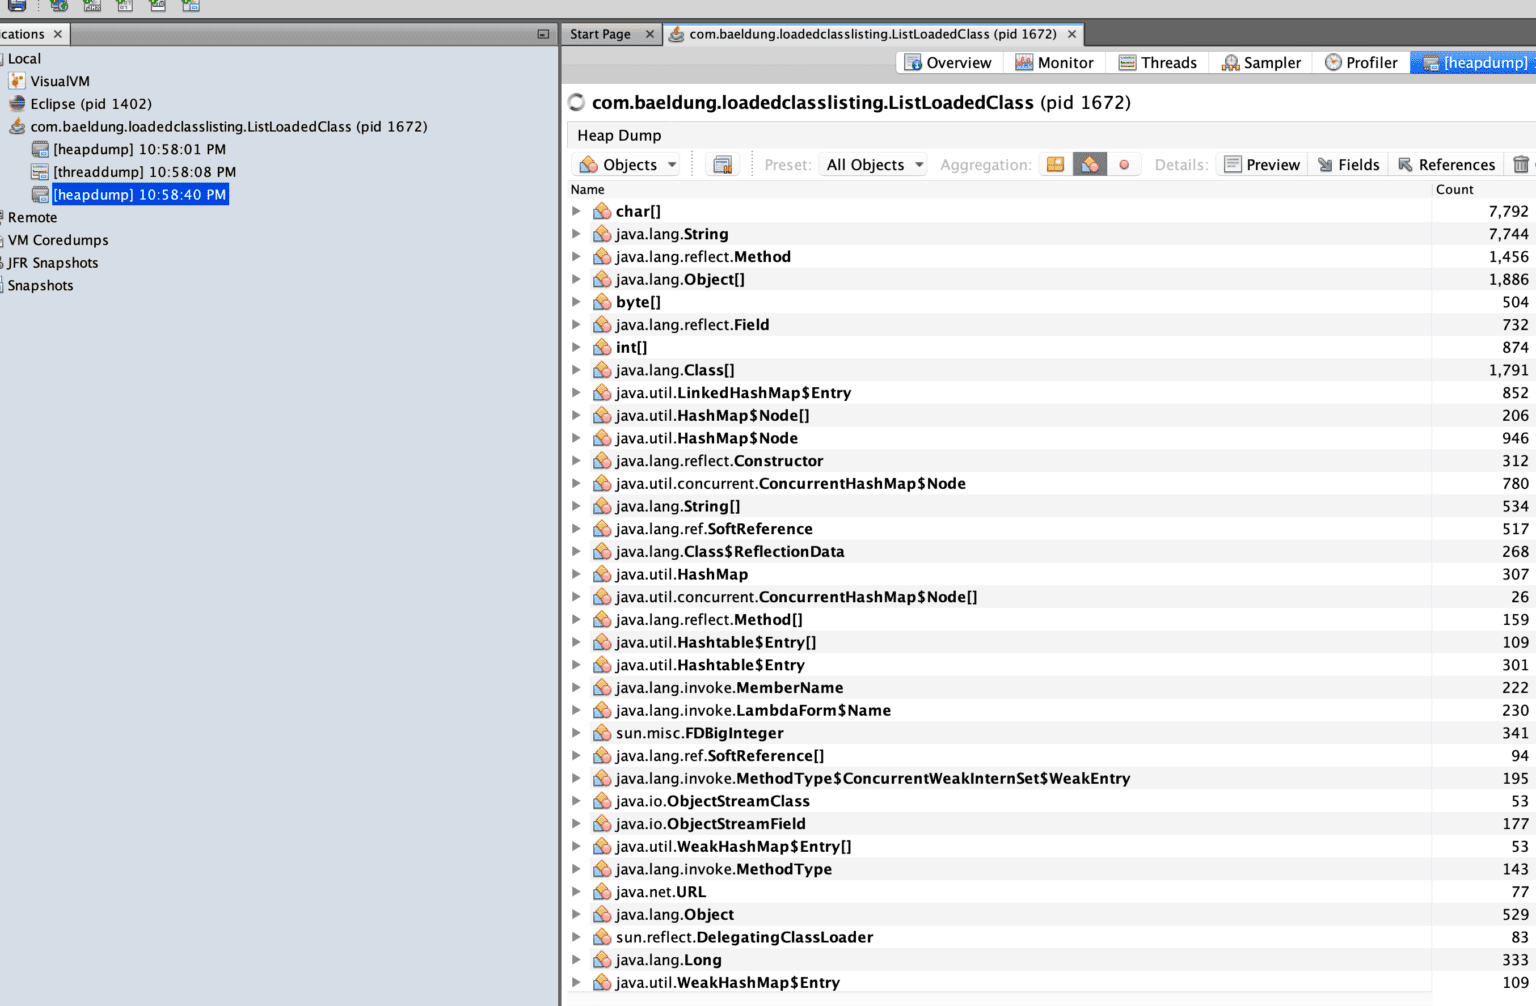This screenshot has height=1006, width=1536.
Task: Open the Objects dropdown
Action: (625, 164)
